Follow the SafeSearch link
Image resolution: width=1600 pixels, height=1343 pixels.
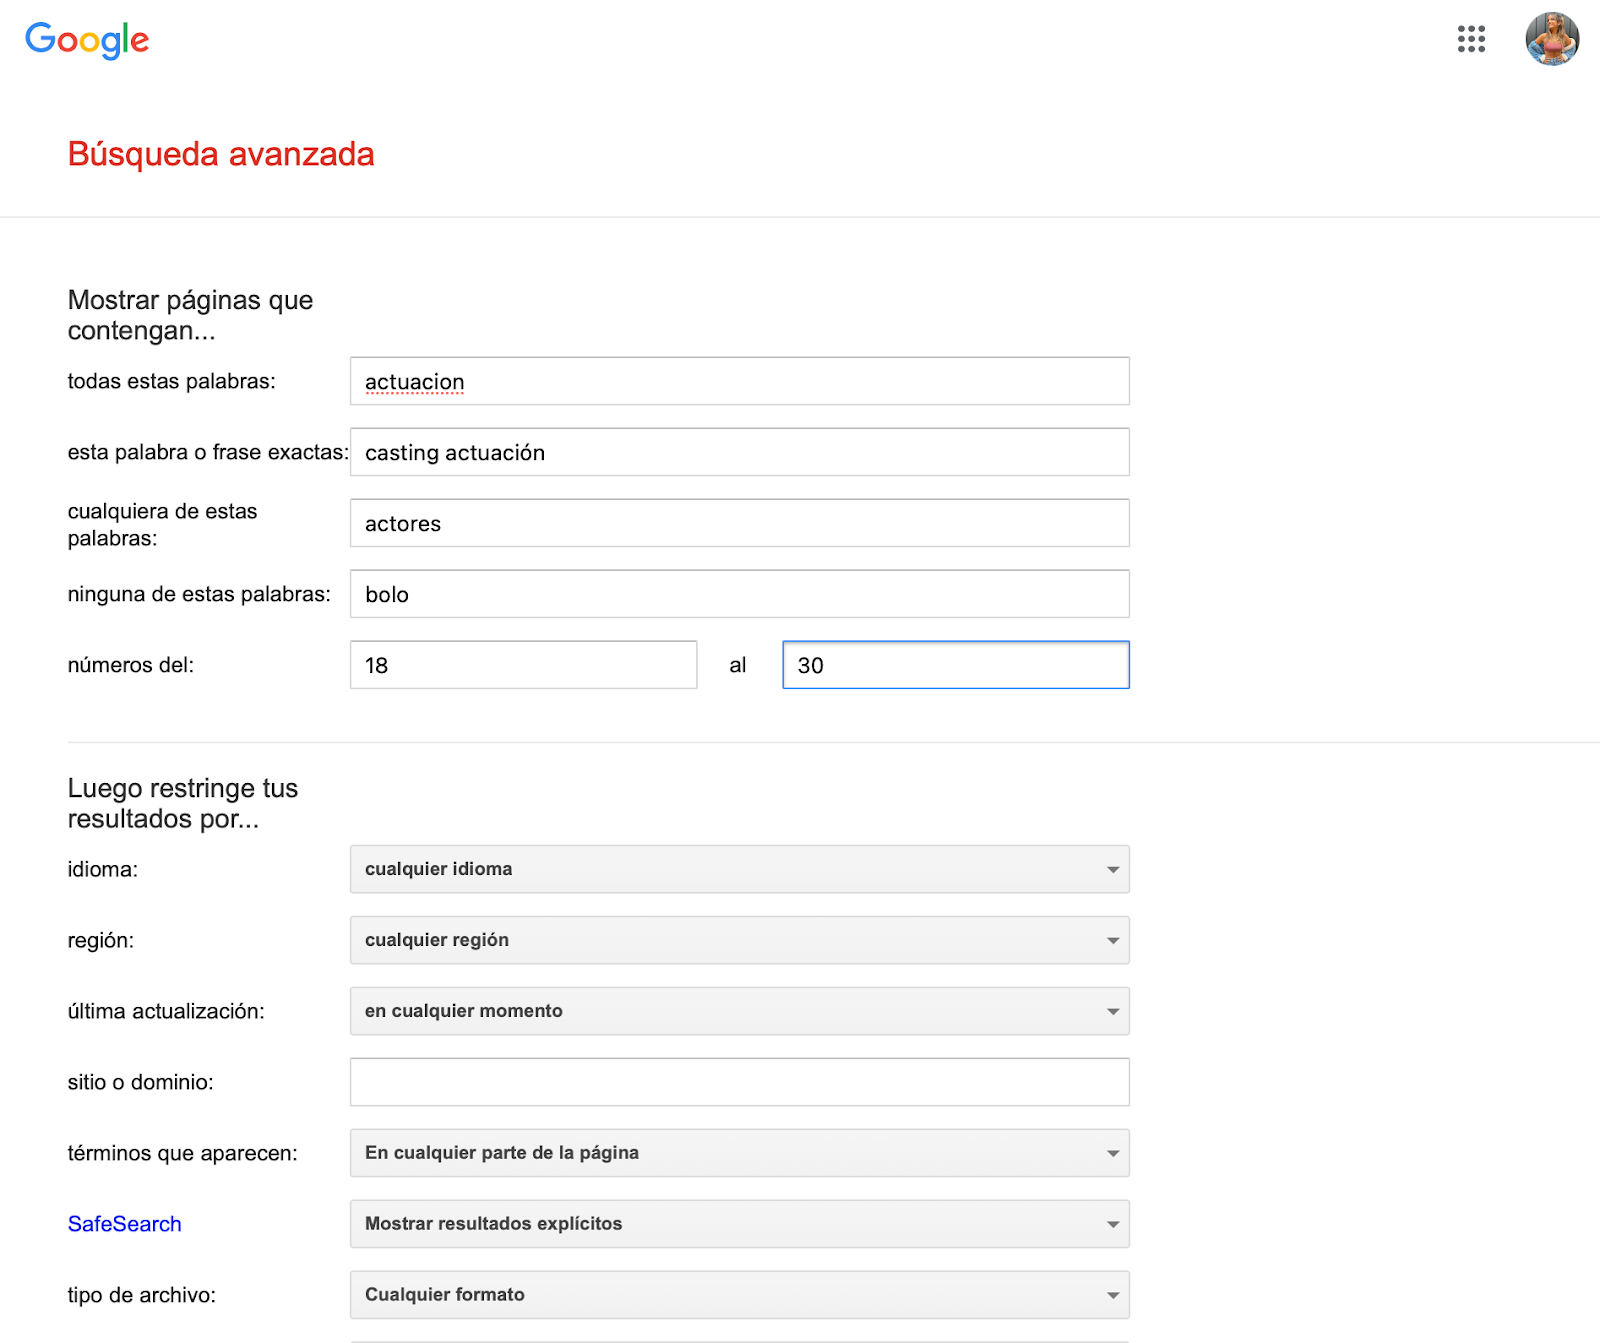(x=125, y=1224)
